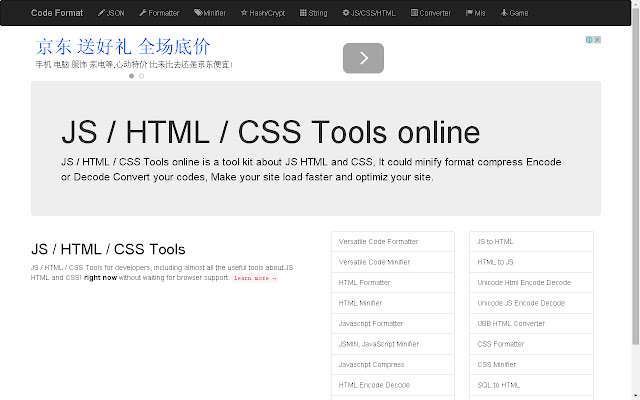Image resolution: width=640 pixels, height=400 pixels.
Task: Open the Hash/Crypt menu
Action: (x=263, y=13)
